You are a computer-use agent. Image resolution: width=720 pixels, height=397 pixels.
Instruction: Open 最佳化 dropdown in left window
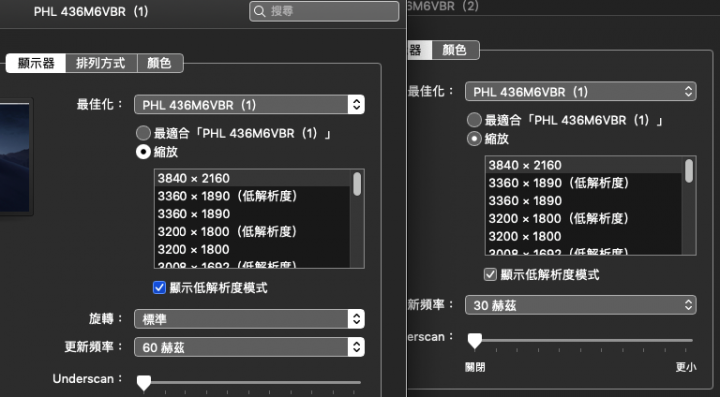249,105
